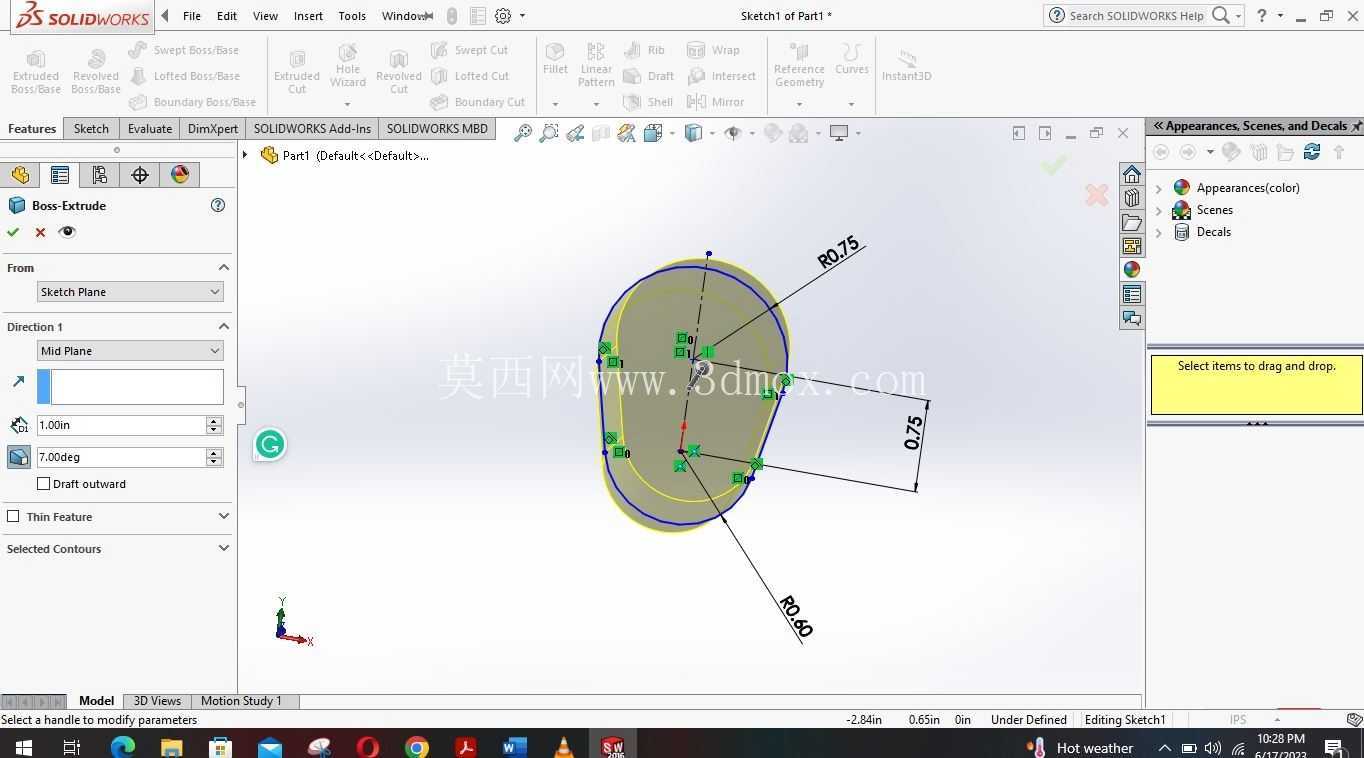Expand the Appearances(color) tree node

pos(1159,188)
